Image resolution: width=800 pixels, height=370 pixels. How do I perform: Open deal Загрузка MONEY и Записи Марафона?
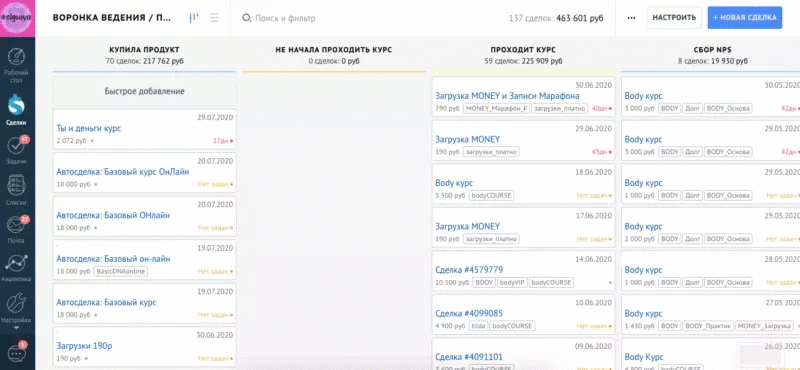point(507,95)
